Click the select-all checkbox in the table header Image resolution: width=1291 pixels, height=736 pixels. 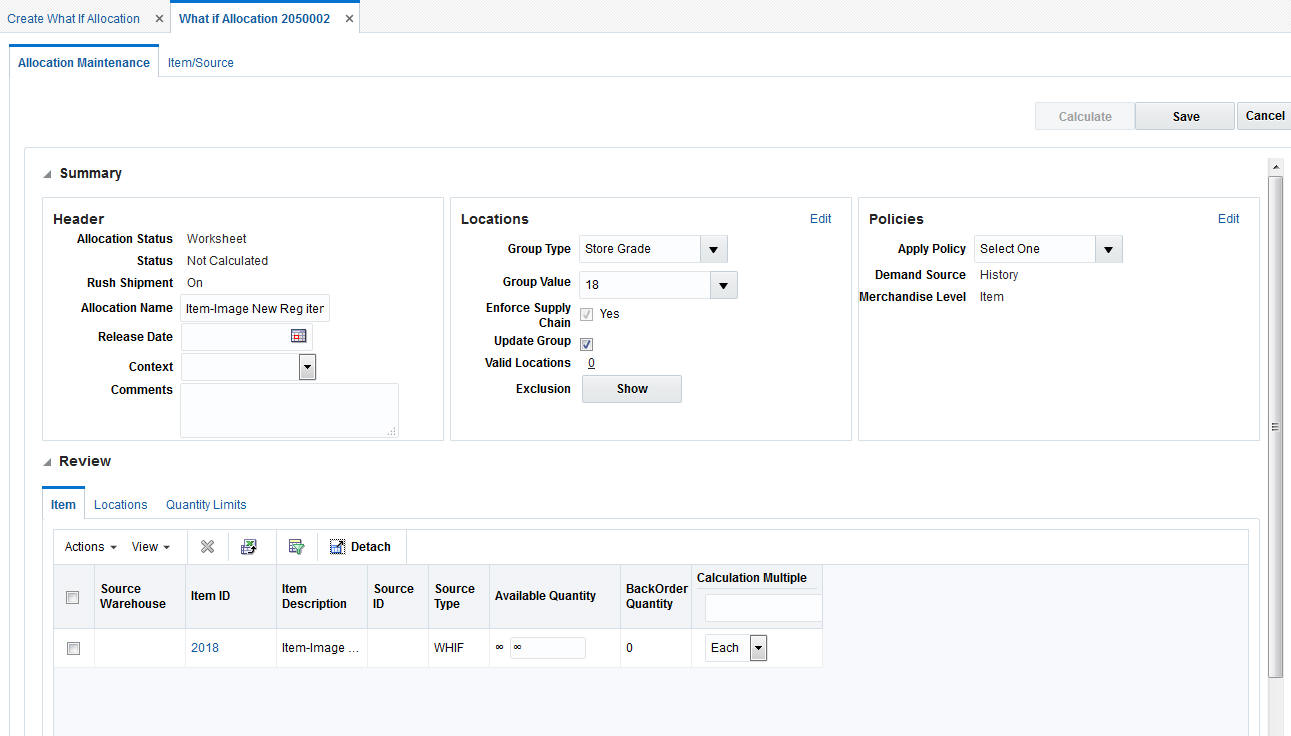coord(72,596)
